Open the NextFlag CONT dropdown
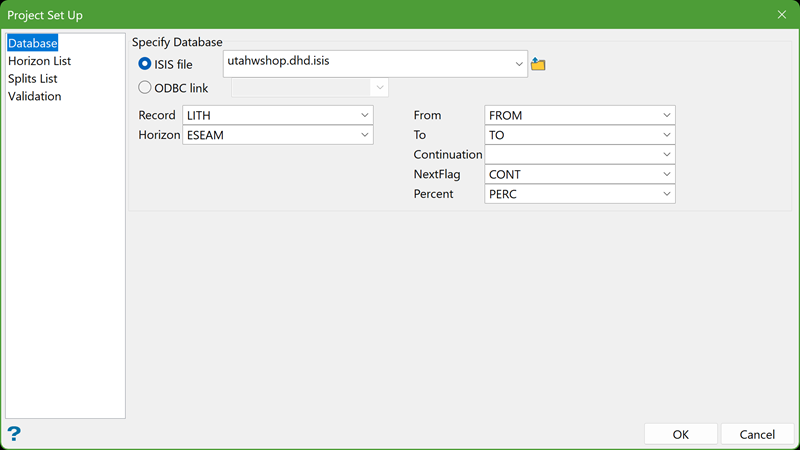The width and height of the screenshot is (800, 450). pyautogui.click(x=666, y=174)
